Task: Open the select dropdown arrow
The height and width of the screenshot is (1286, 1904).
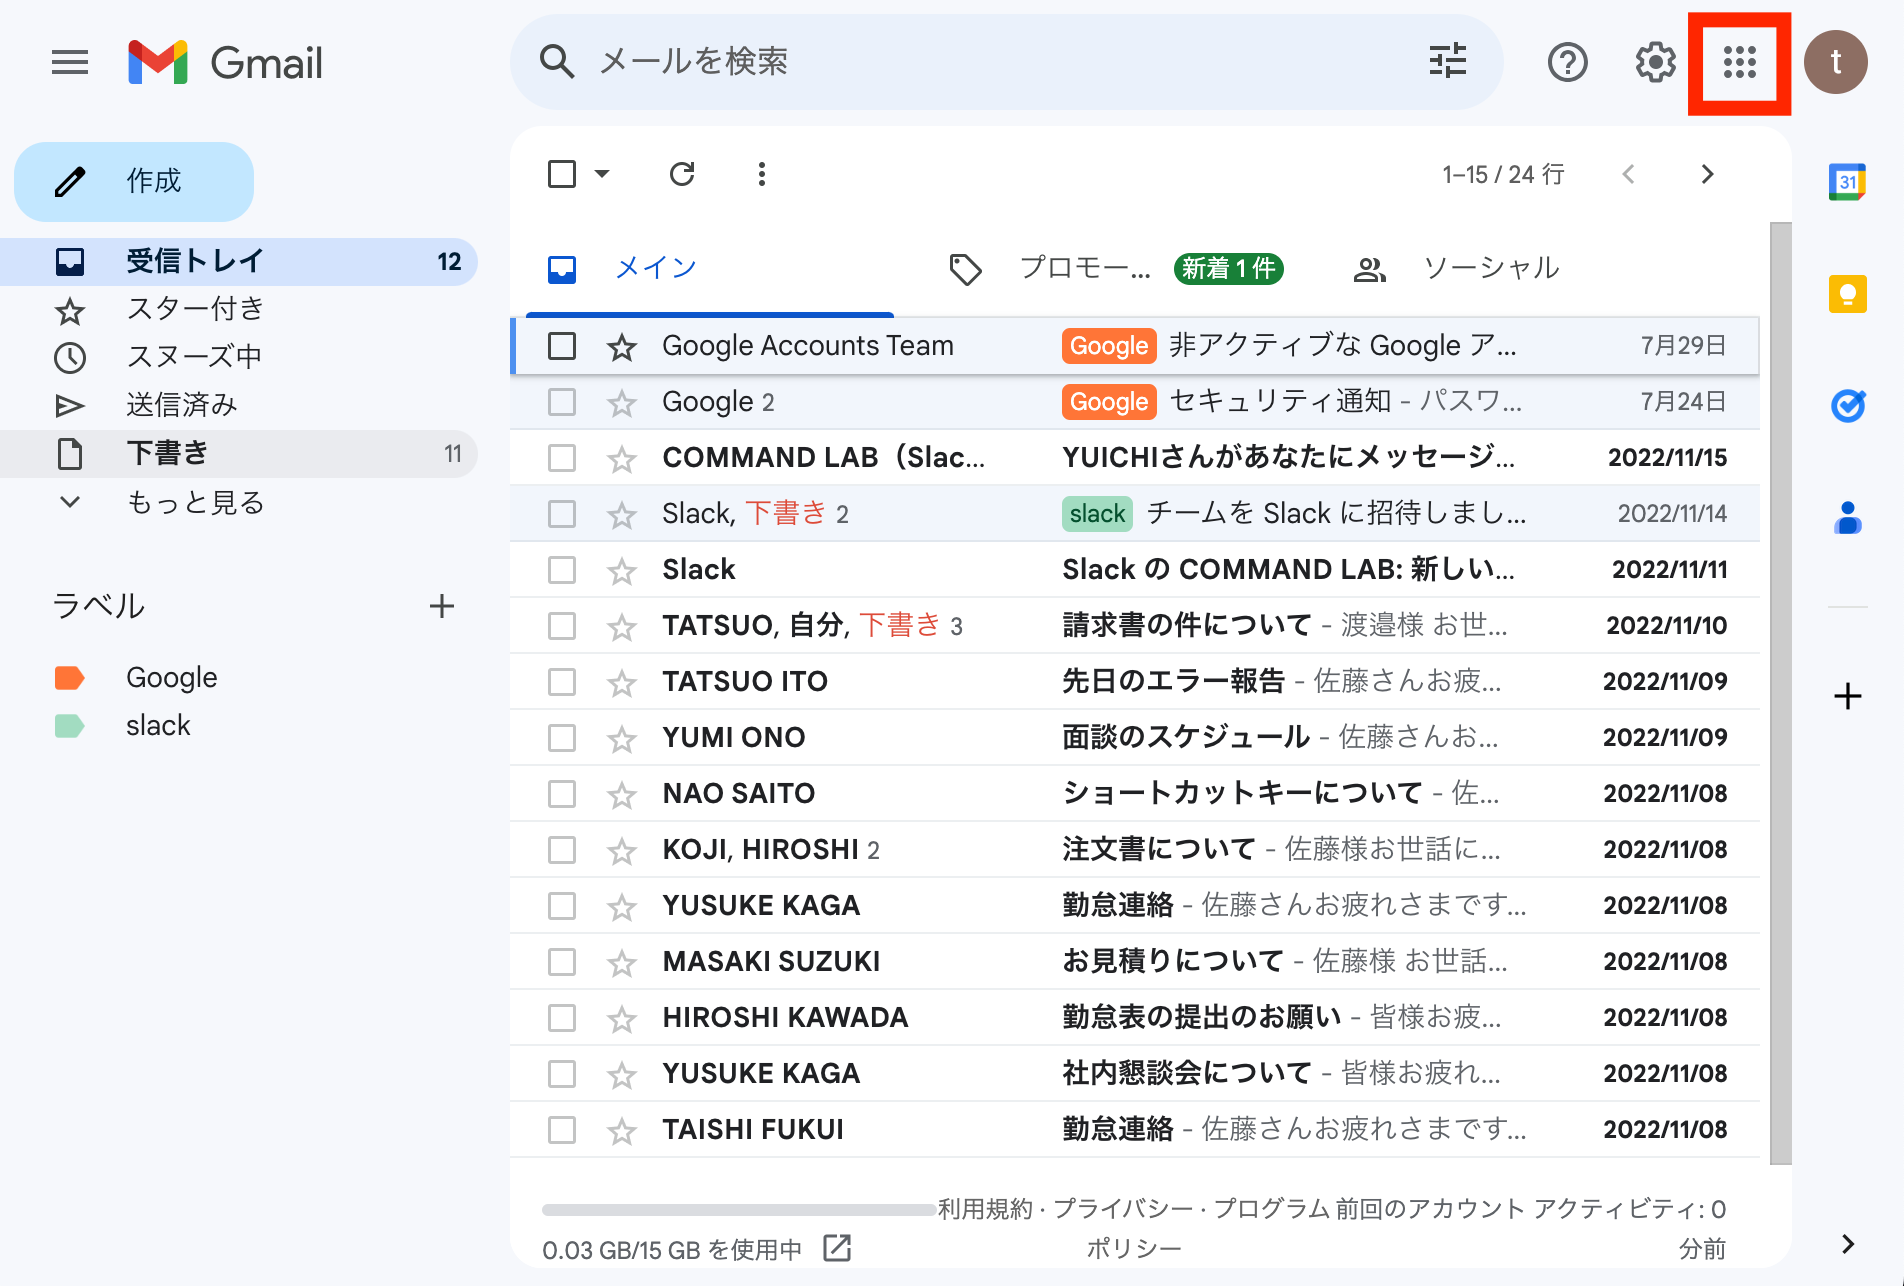Action: (x=602, y=174)
